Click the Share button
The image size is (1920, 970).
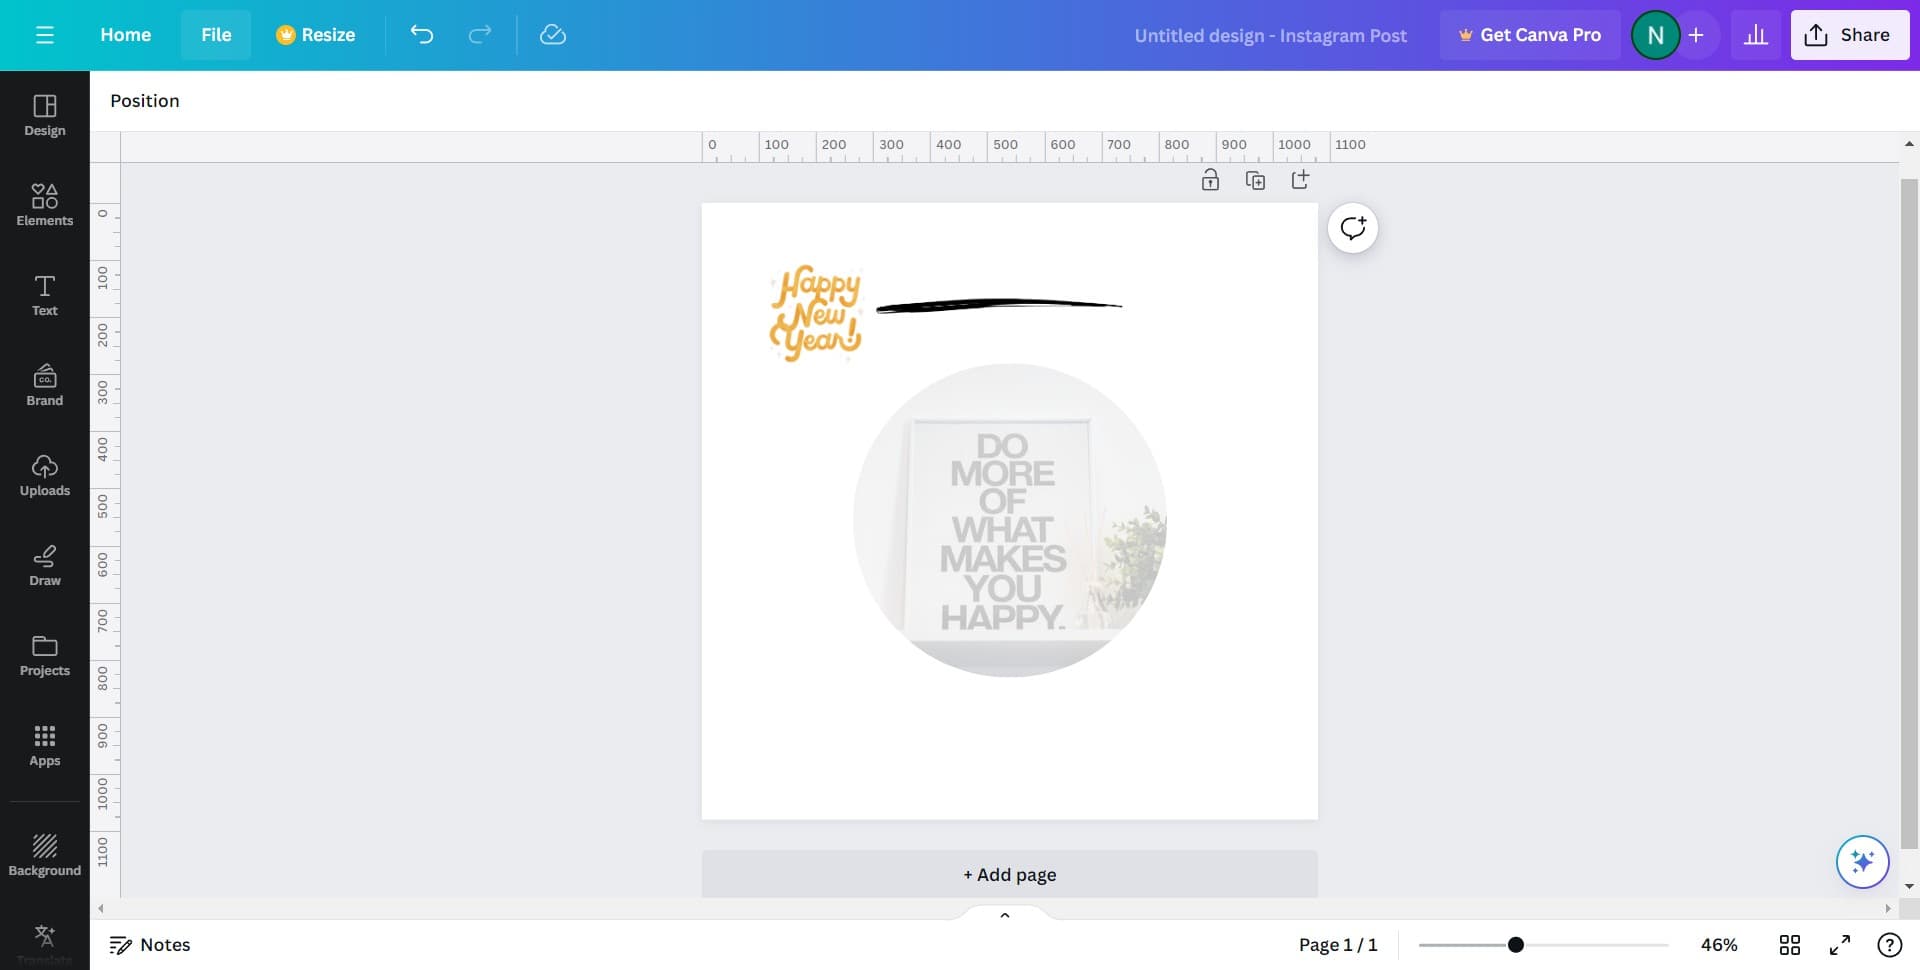[1849, 34]
